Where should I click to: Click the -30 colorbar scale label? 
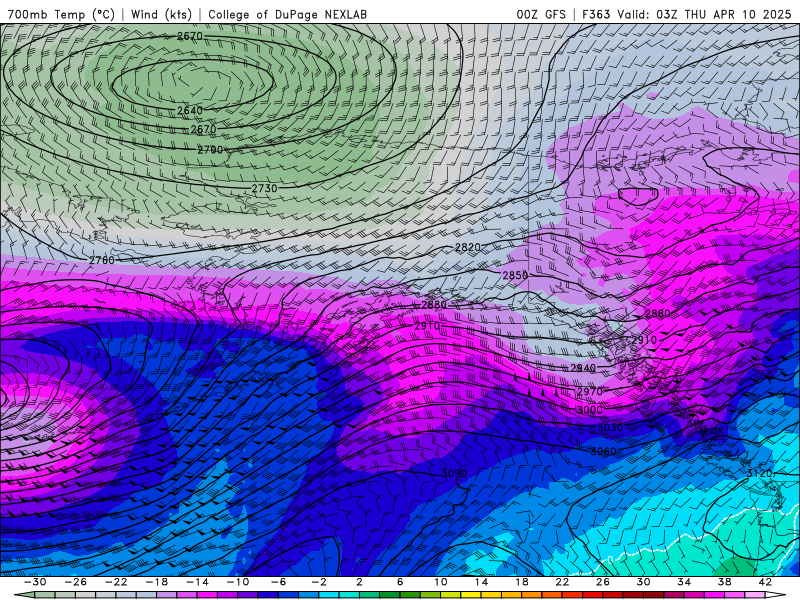pos(35,582)
